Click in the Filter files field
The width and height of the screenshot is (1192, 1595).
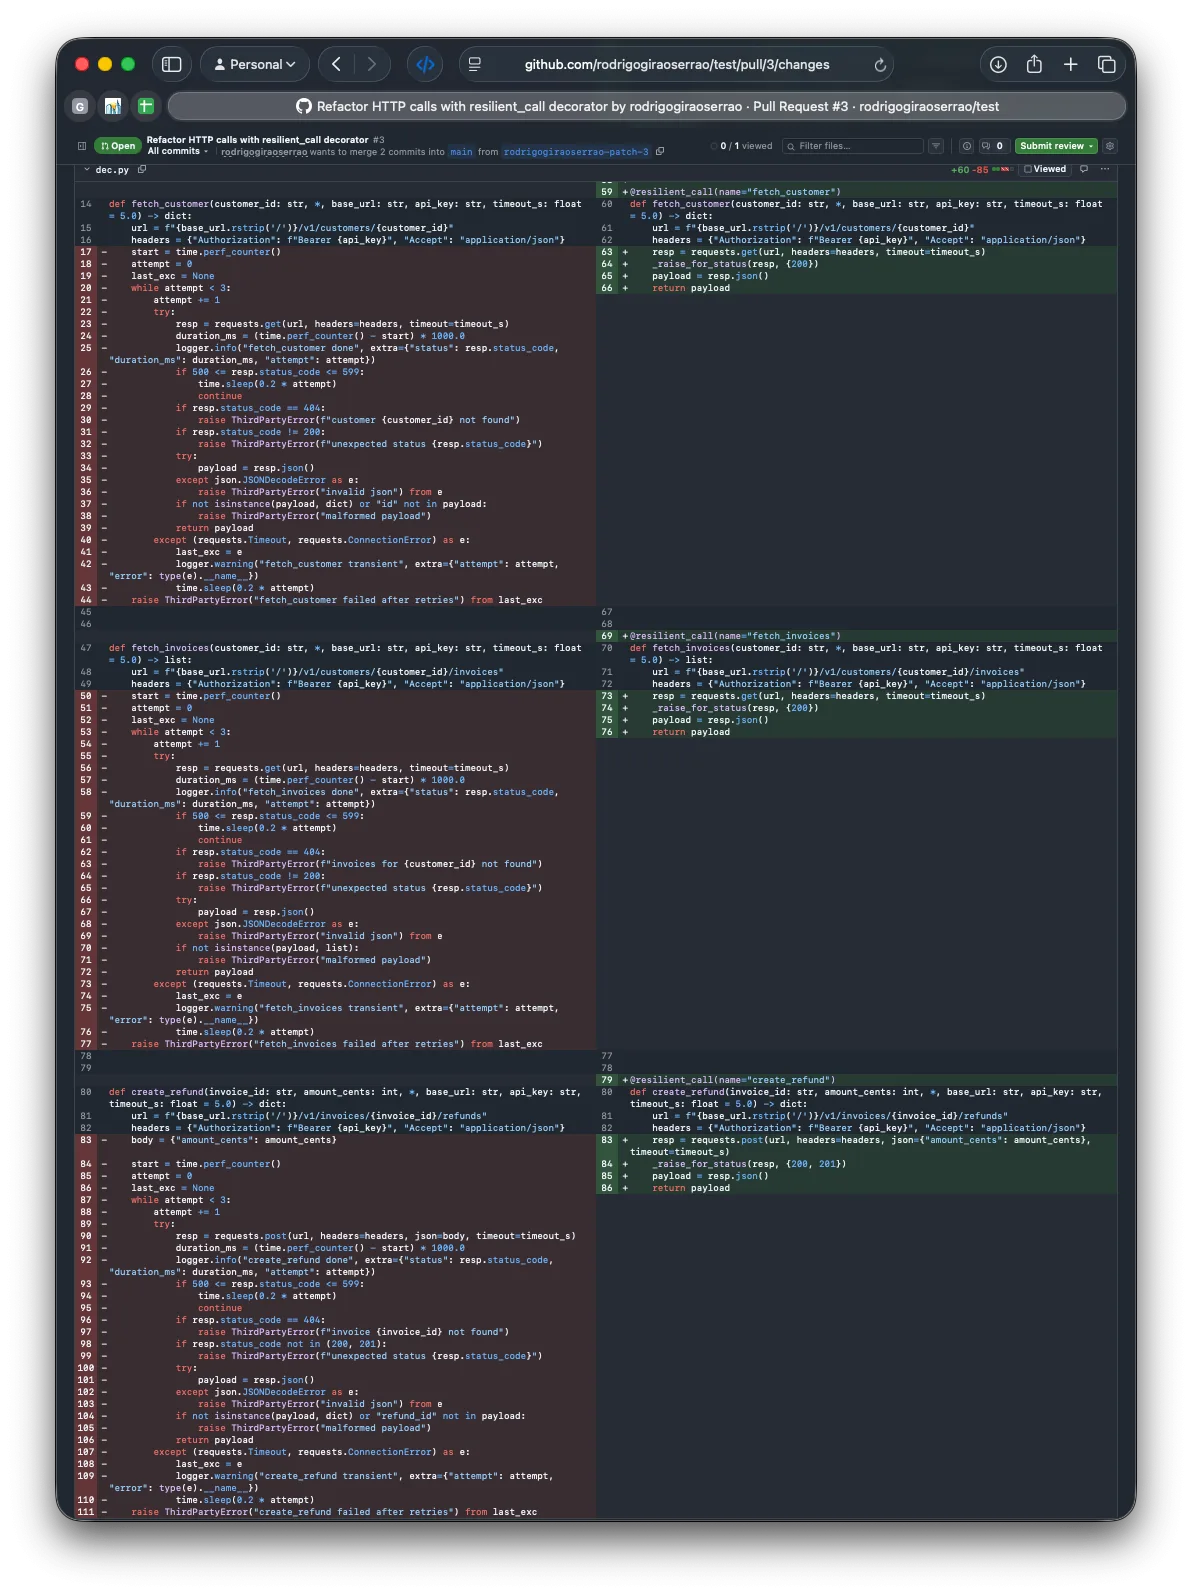click(x=855, y=146)
